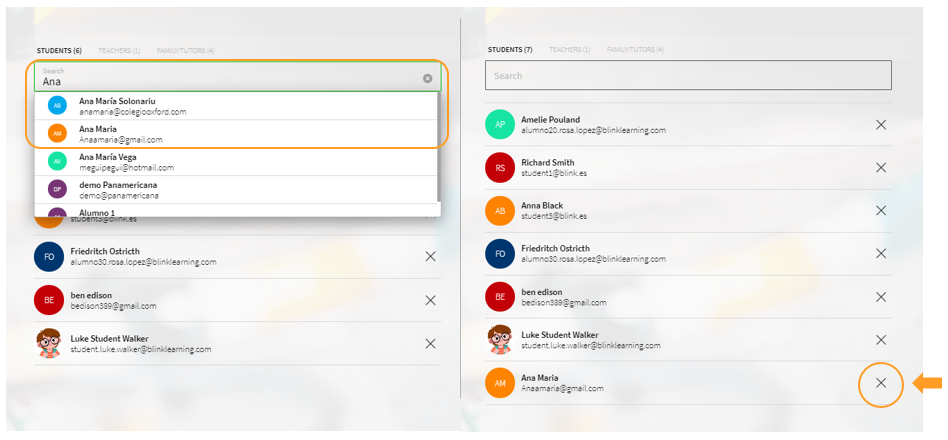
Task: Remove Friedritch Ostricth in left panel
Action: [x=430, y=257]
